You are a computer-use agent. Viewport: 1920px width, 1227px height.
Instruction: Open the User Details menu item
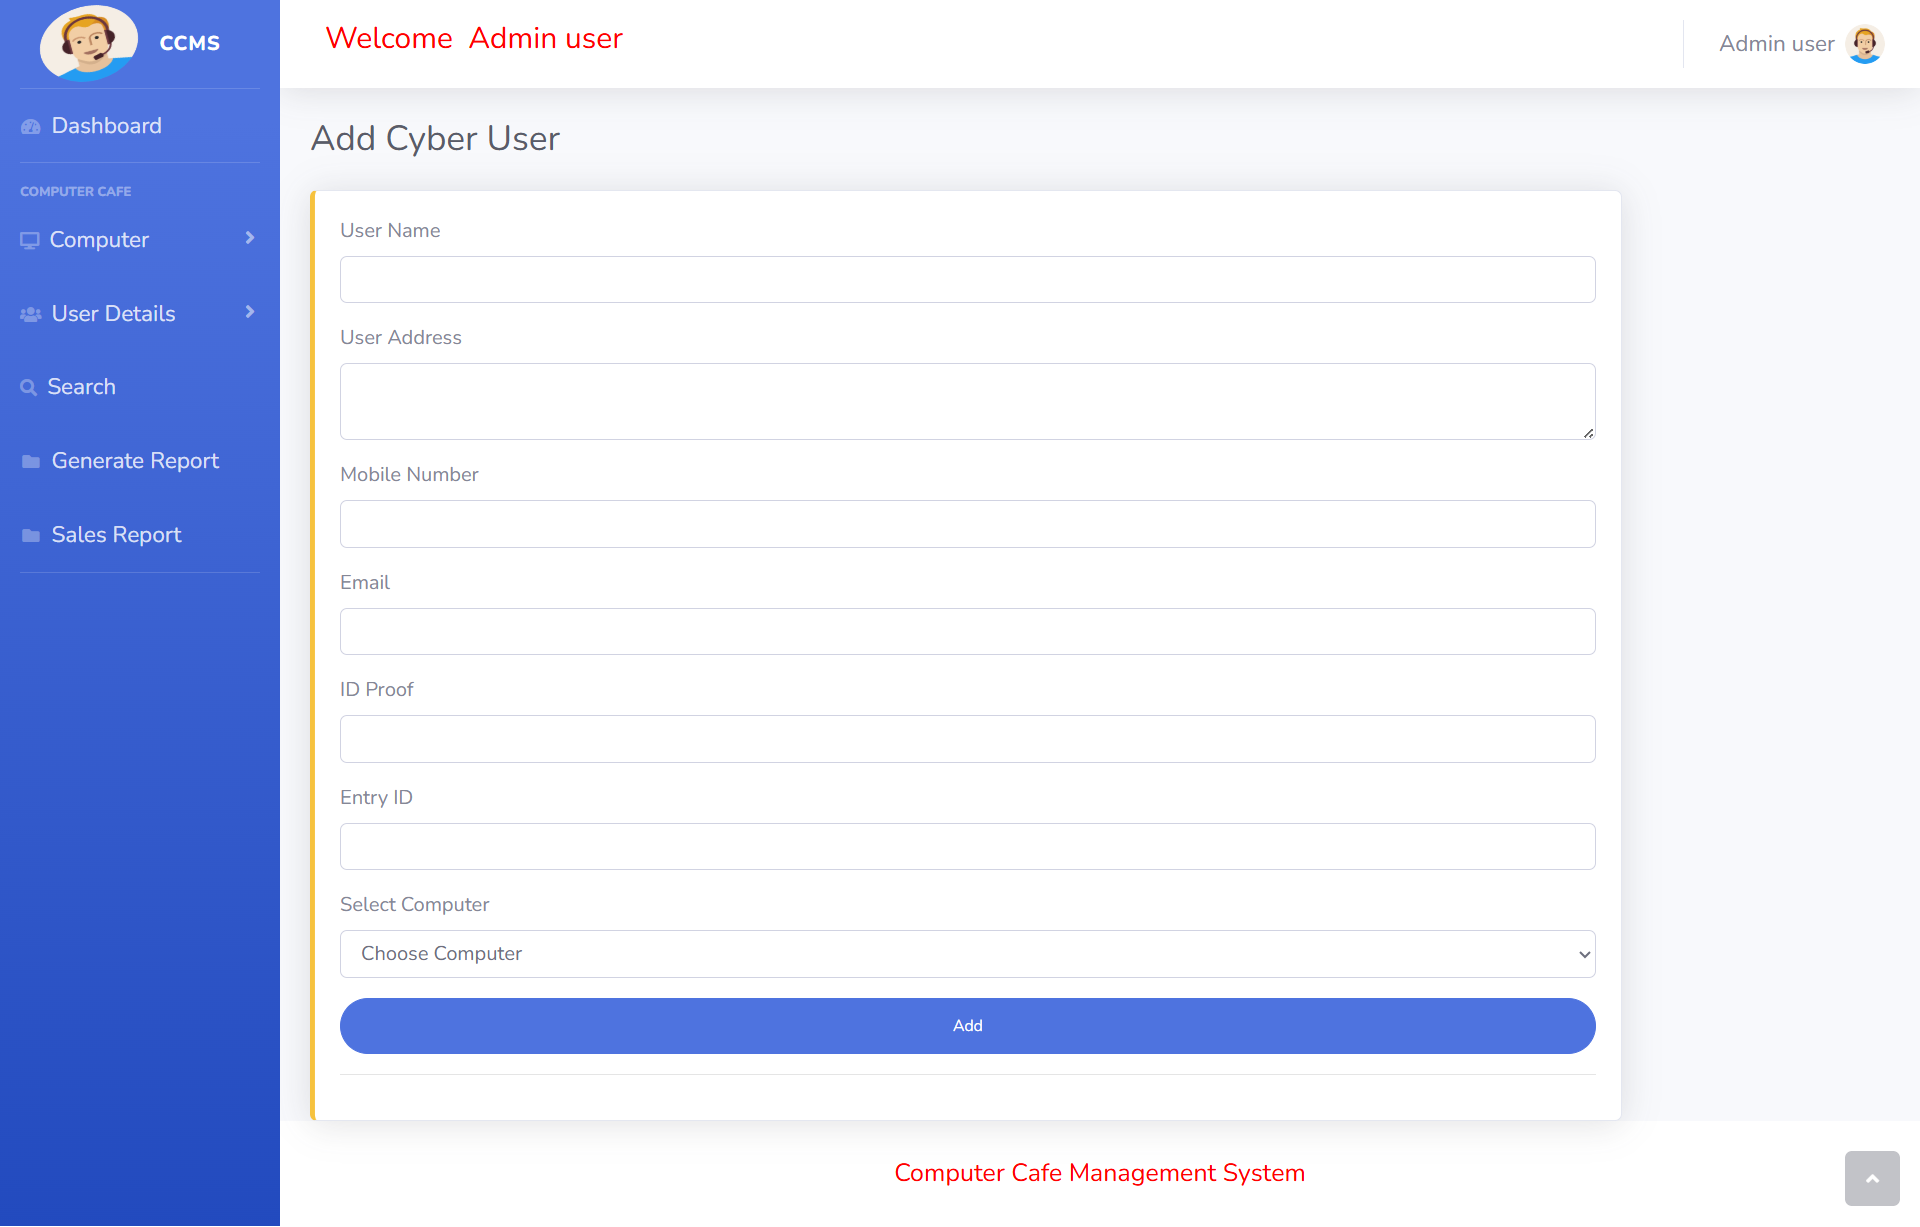140,314
